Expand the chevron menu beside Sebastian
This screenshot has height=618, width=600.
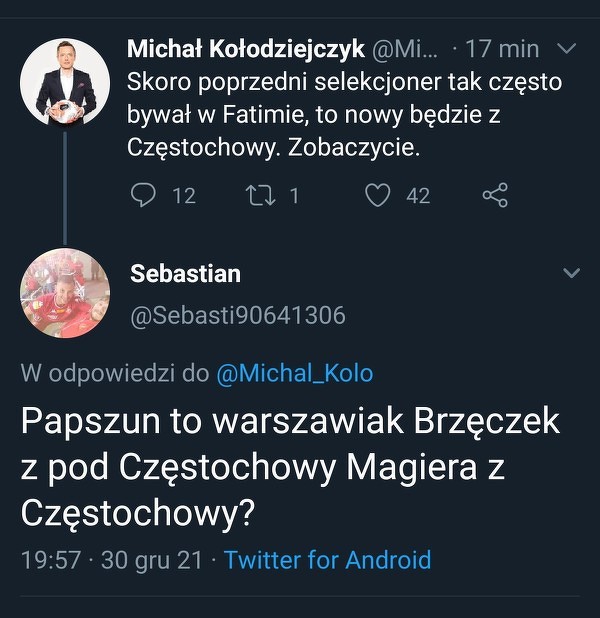click(x=572, y=273)
